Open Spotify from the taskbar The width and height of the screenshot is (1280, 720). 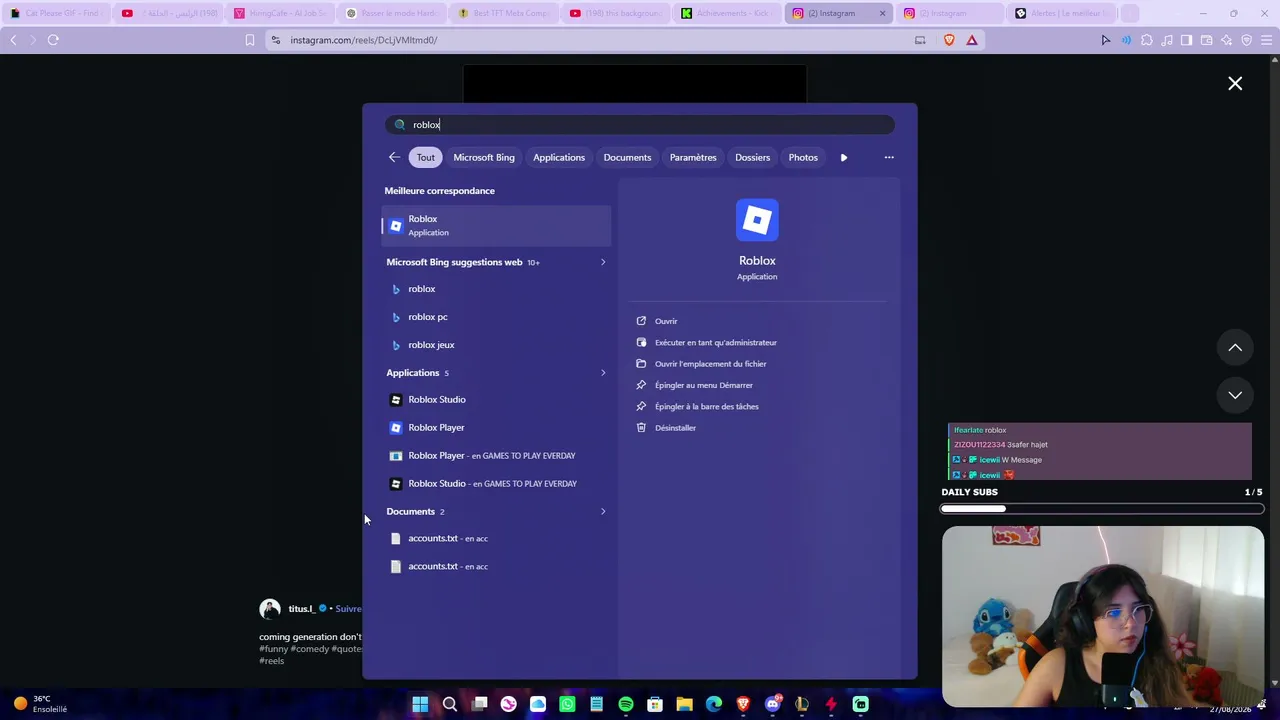pyautogui.click(x=626, y=704)
